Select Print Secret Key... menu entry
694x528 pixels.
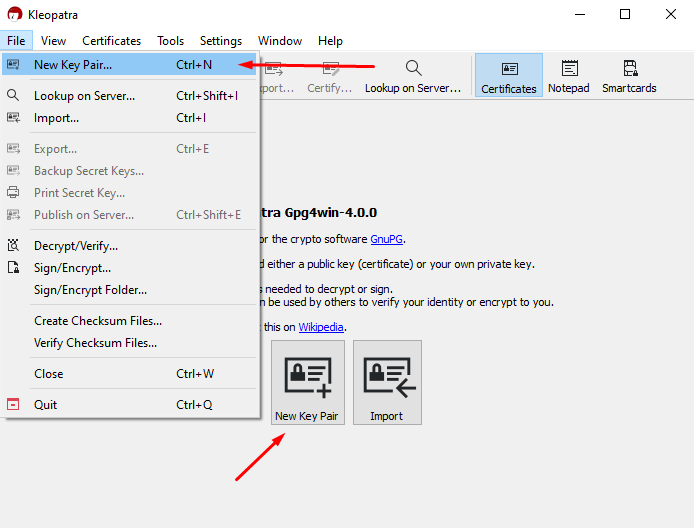pyautogui.click(x=129, y=193)
